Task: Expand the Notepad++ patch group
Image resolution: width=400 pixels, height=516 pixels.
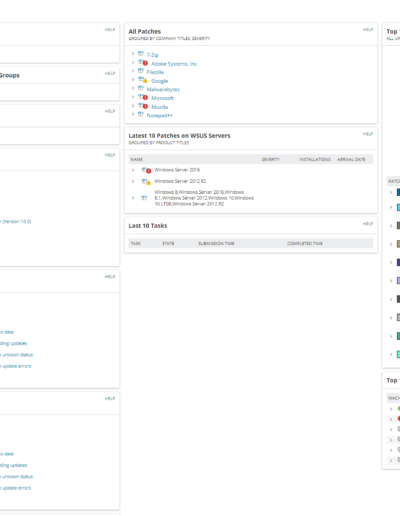Action: [x=133, y=115]
